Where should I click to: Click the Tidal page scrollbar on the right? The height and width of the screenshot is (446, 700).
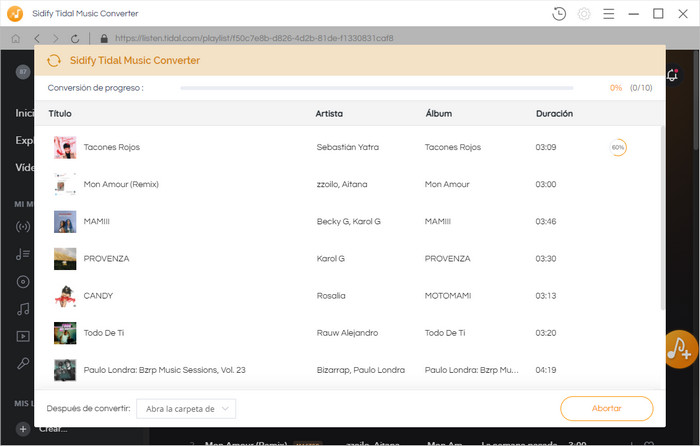[x=697, y=100]
